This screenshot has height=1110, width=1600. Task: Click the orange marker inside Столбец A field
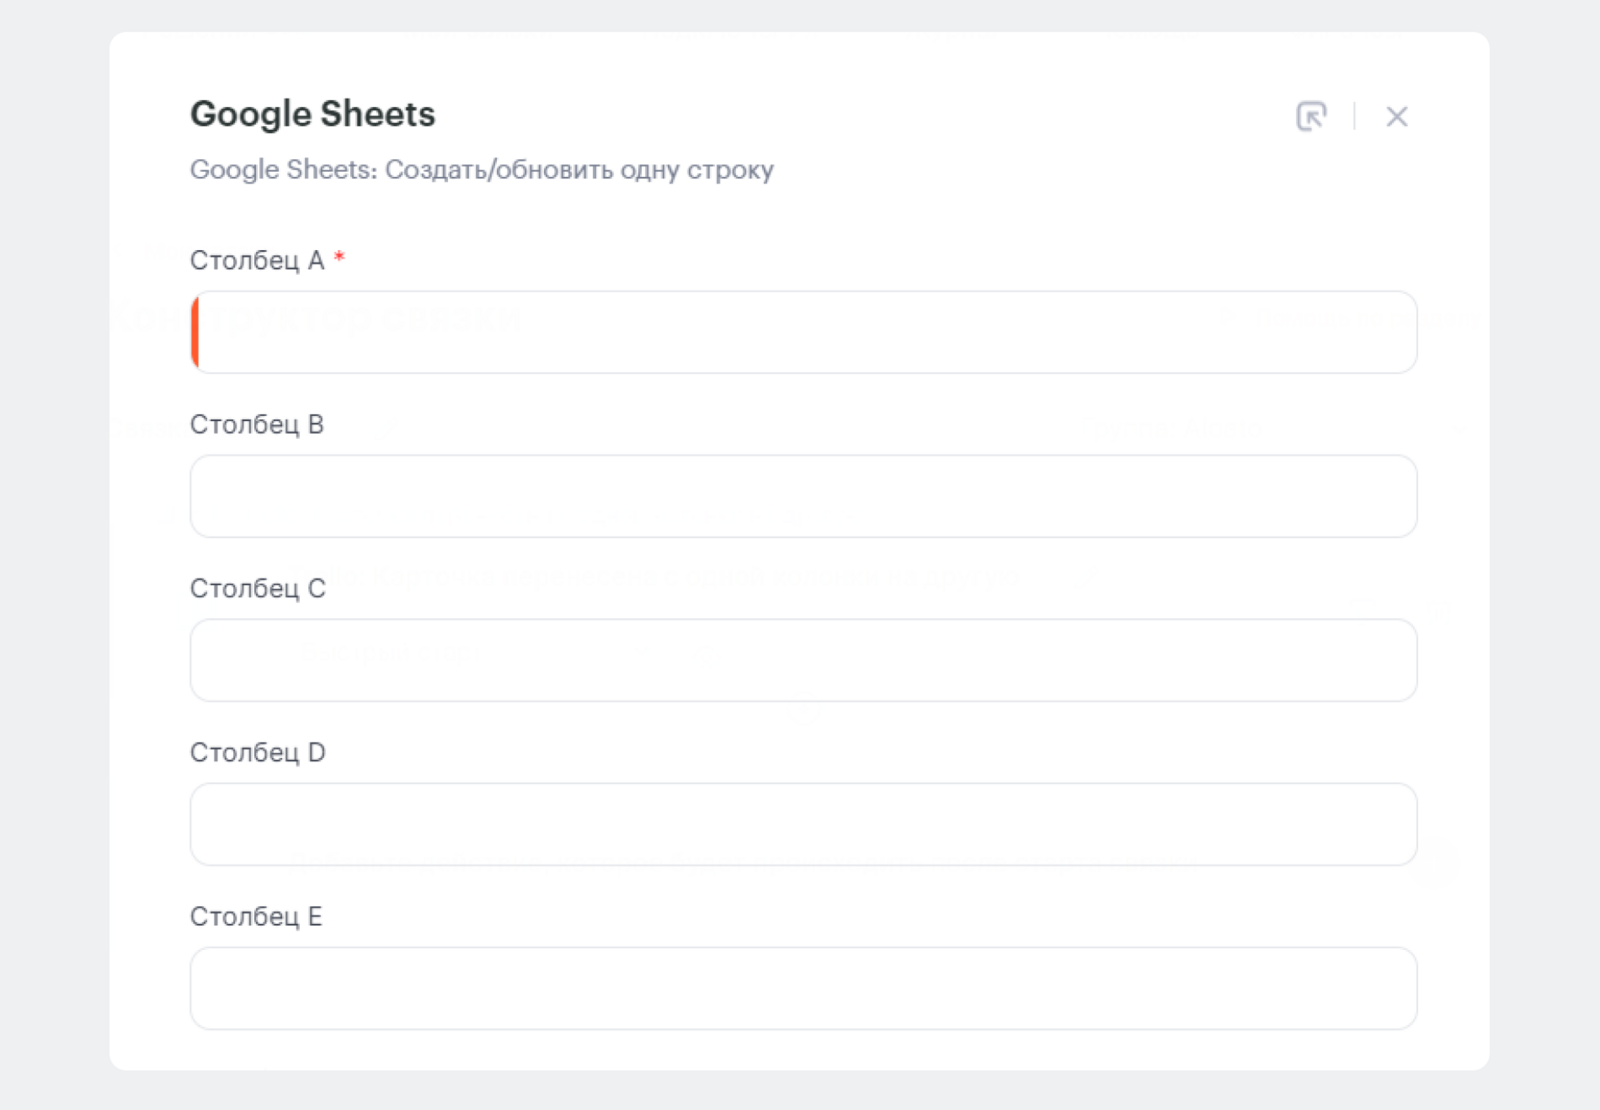tap(195, 333)
